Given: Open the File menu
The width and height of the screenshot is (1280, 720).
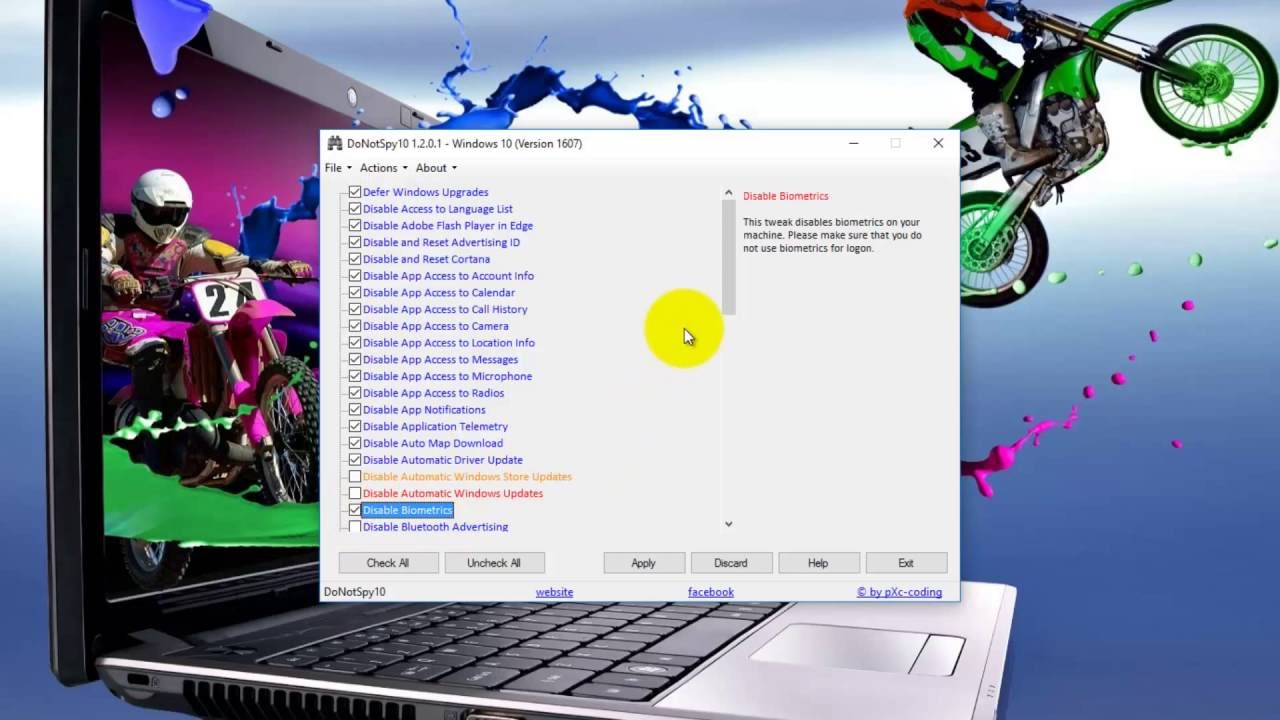Looking at the screenshot, I should (338, 168).
